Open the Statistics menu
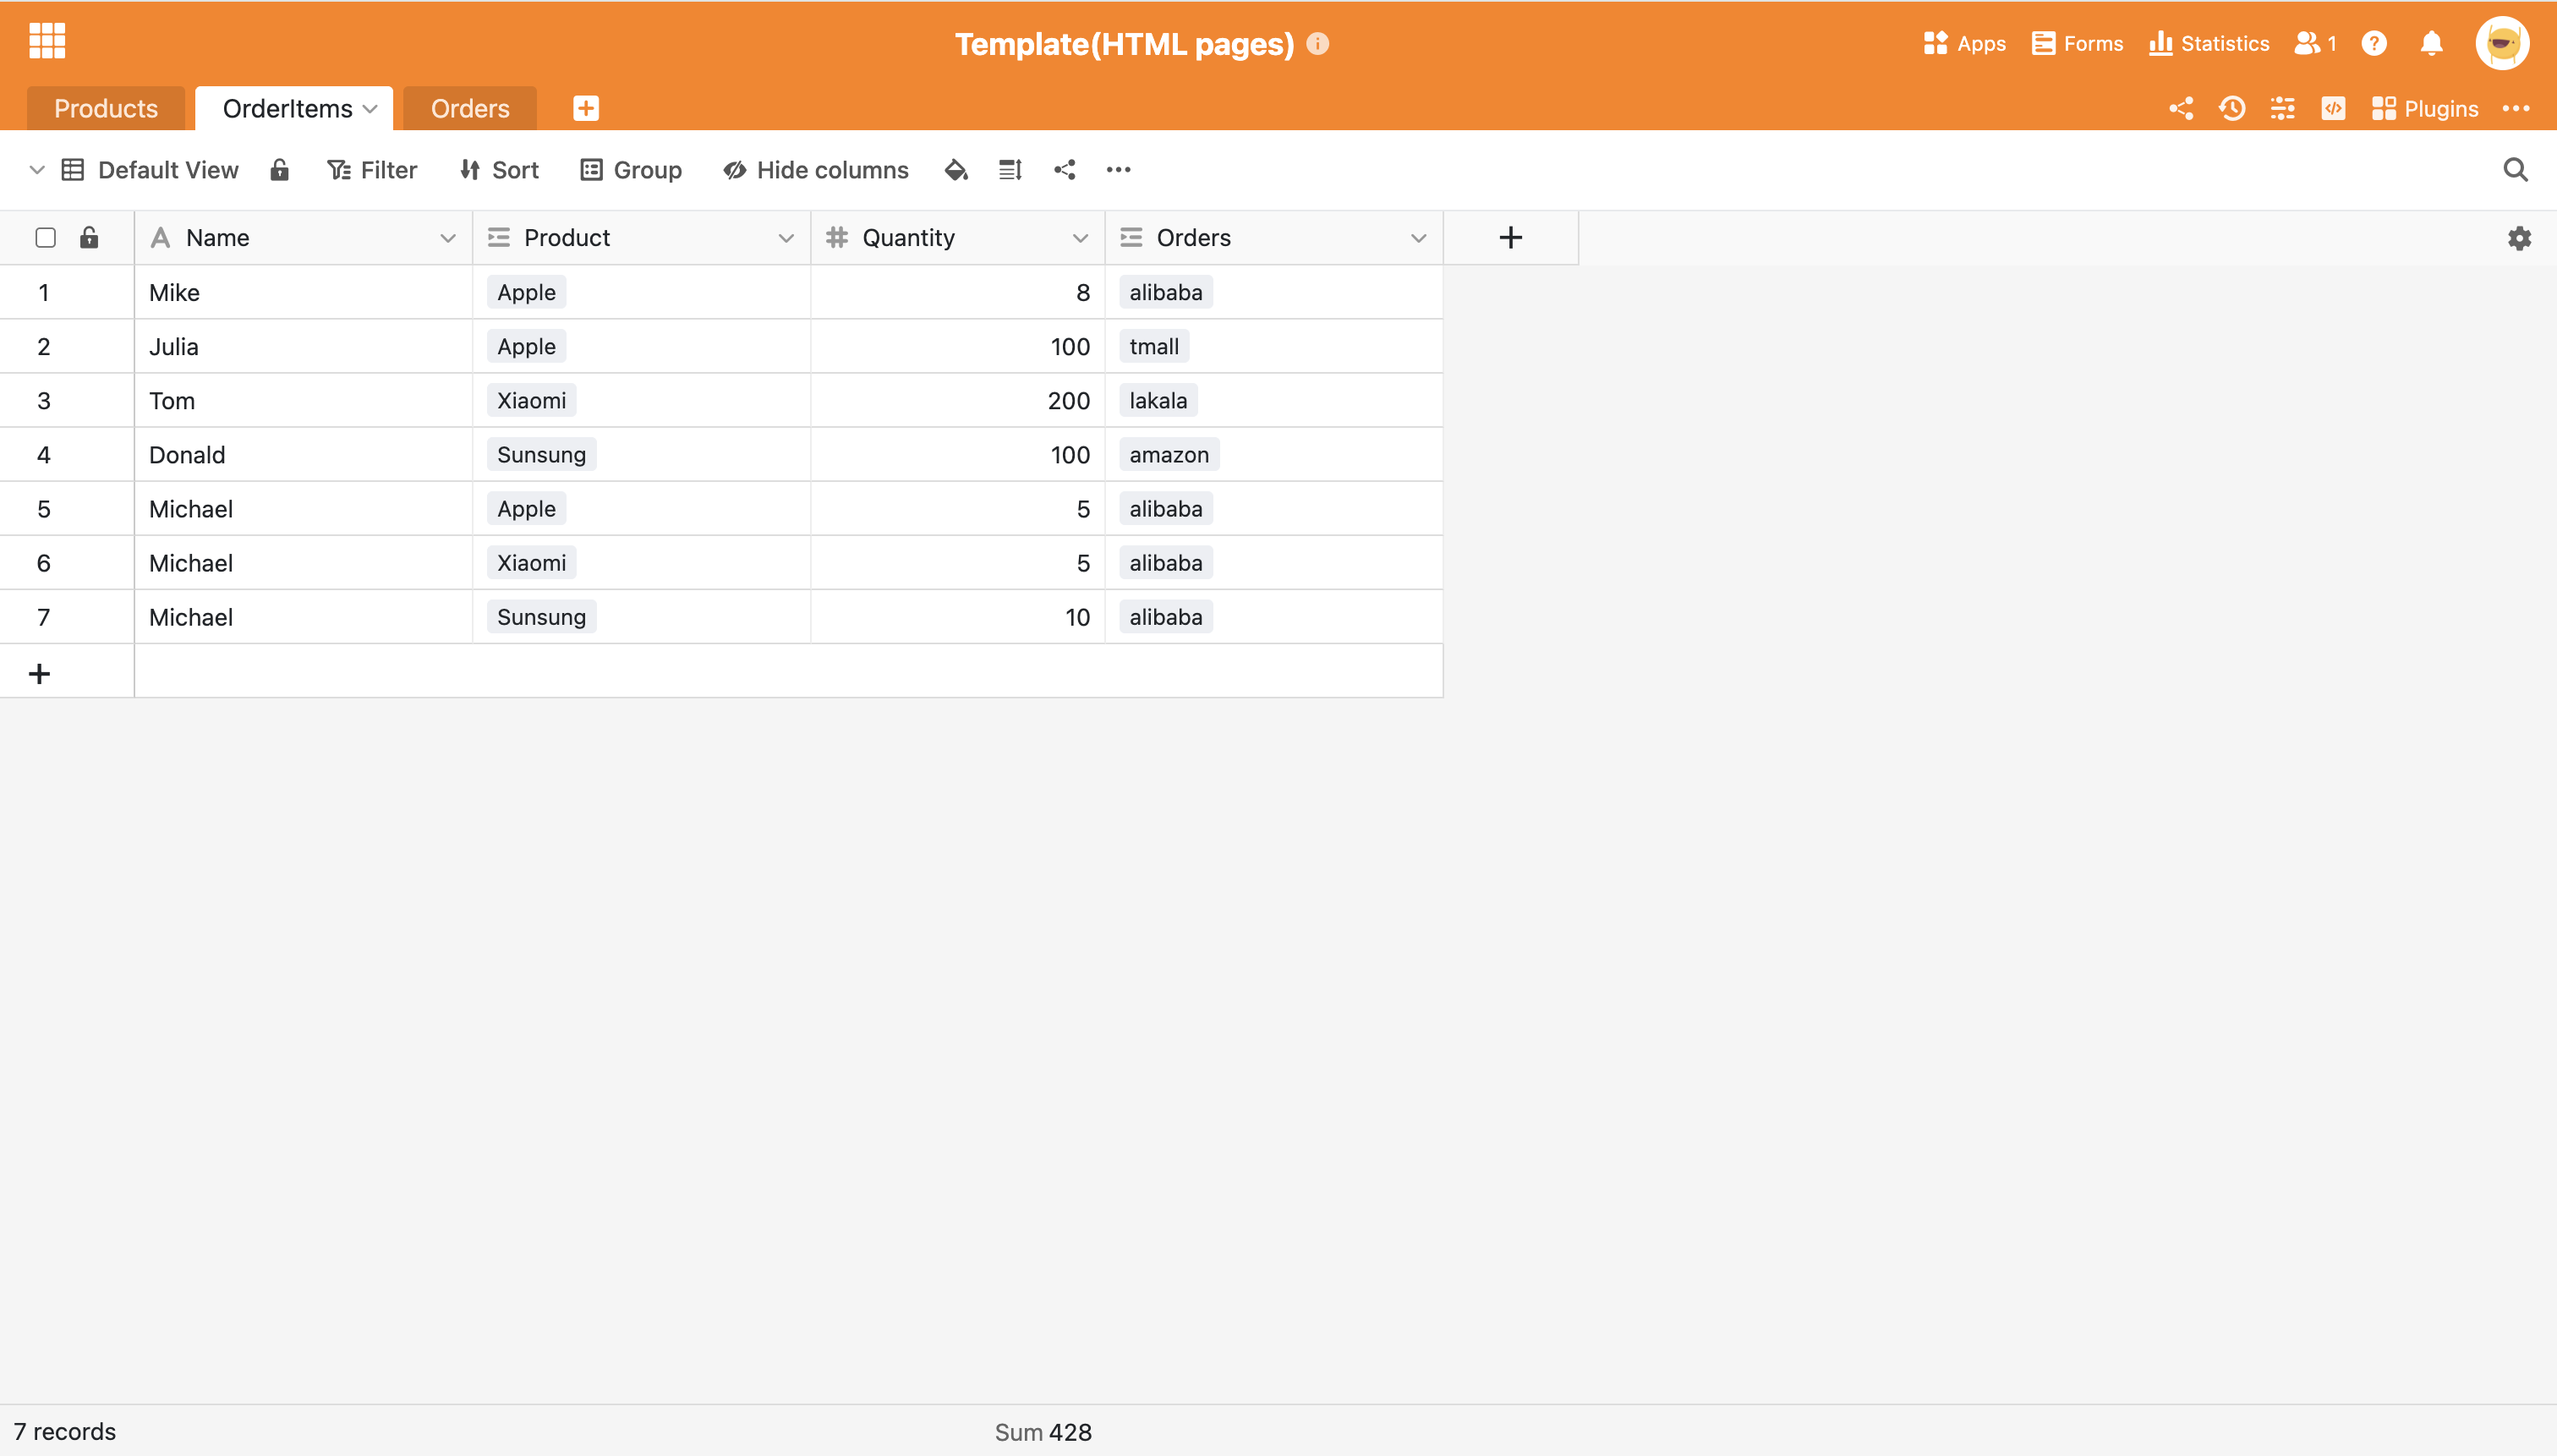This screenshot has width=2557, height=1456. click(2209, 44)
